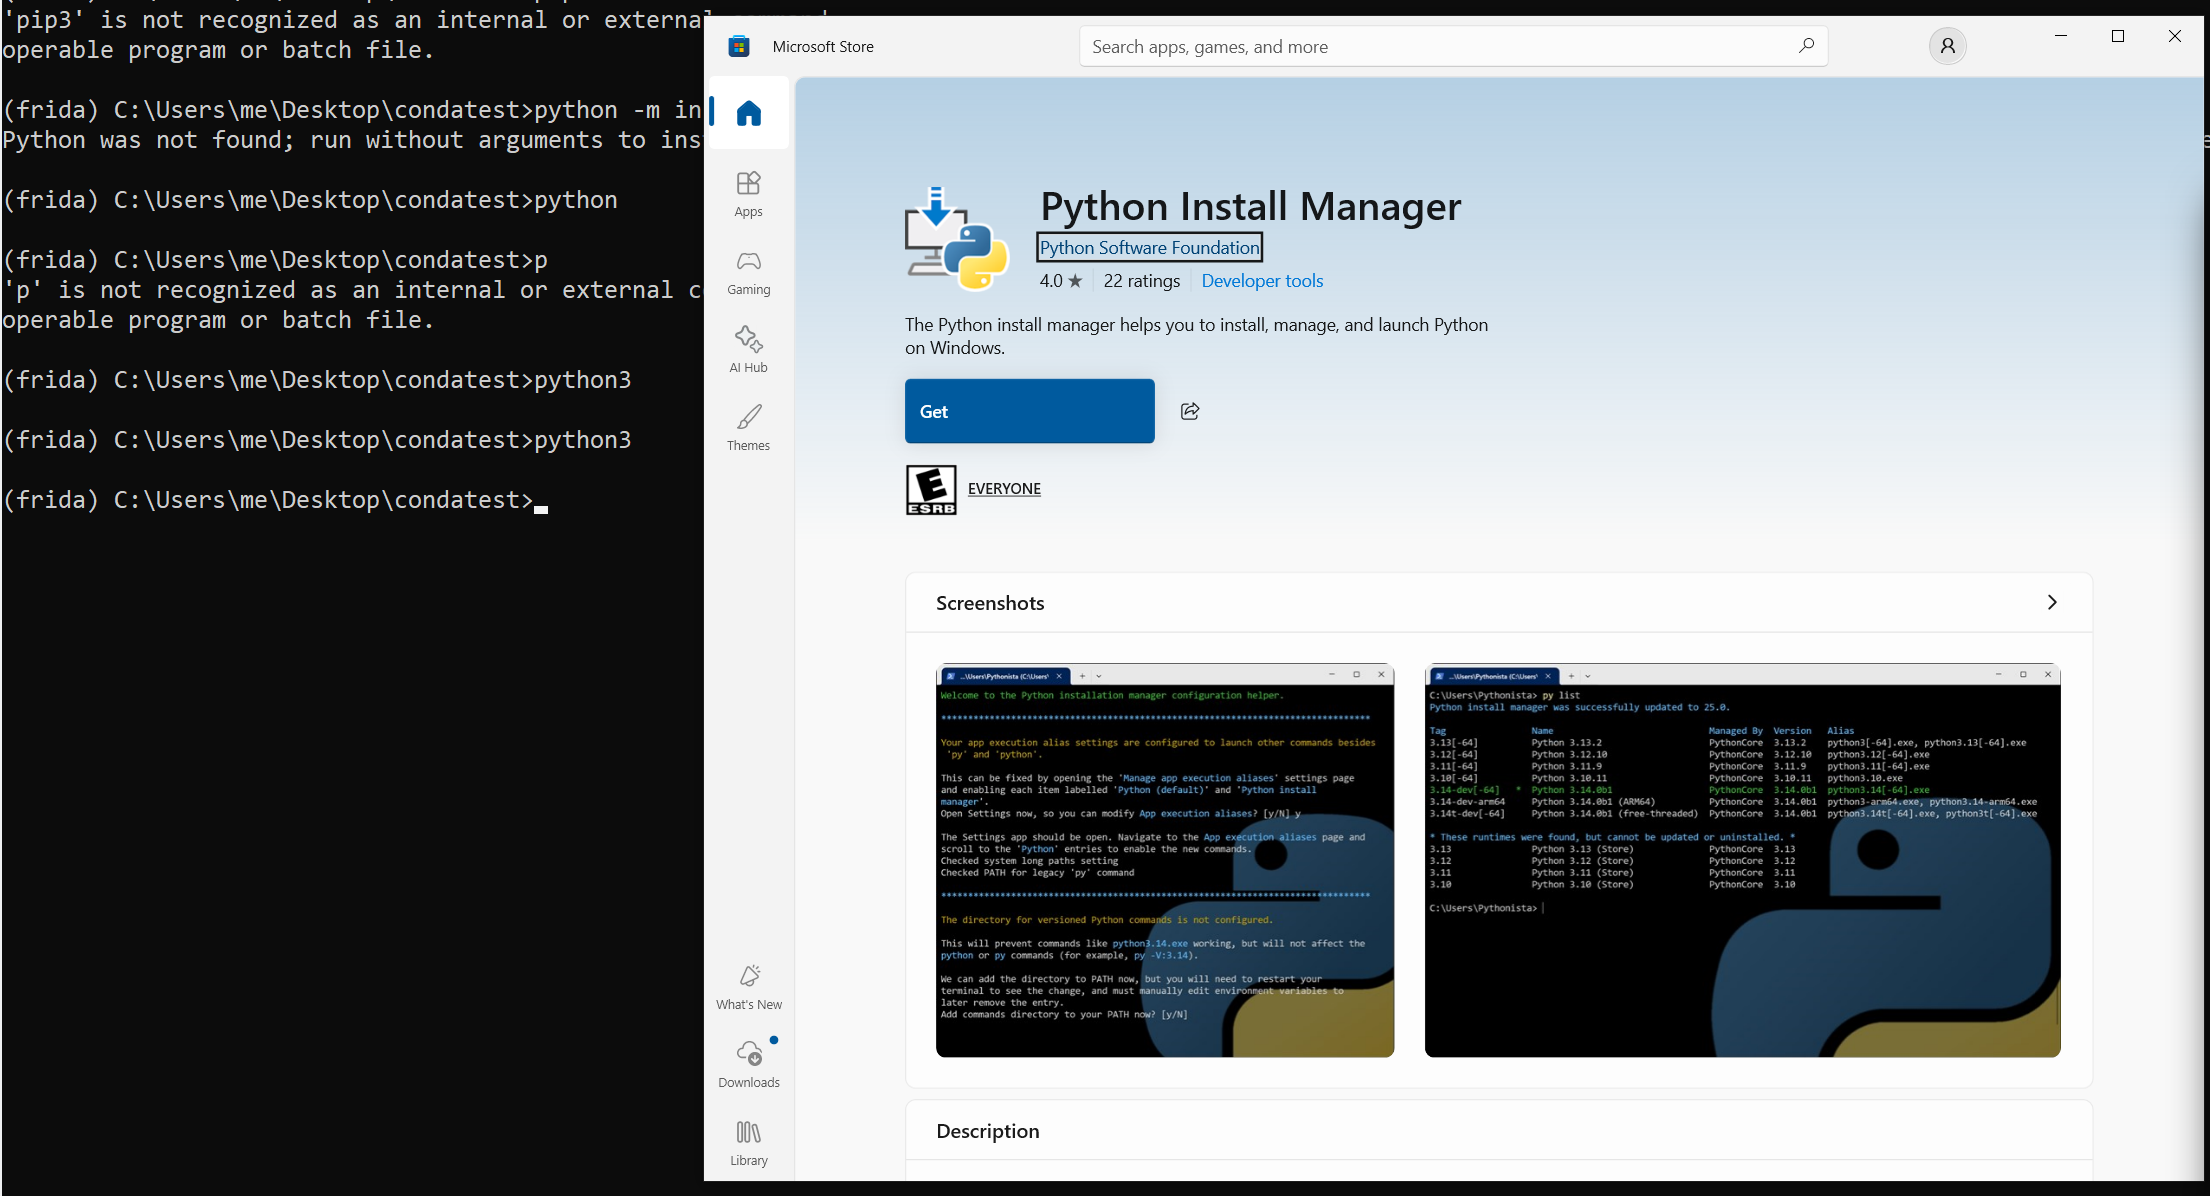This screenshot has width=2210, height=1196.
Task: Click the terminal's active command prompt line
Action: 276,500
